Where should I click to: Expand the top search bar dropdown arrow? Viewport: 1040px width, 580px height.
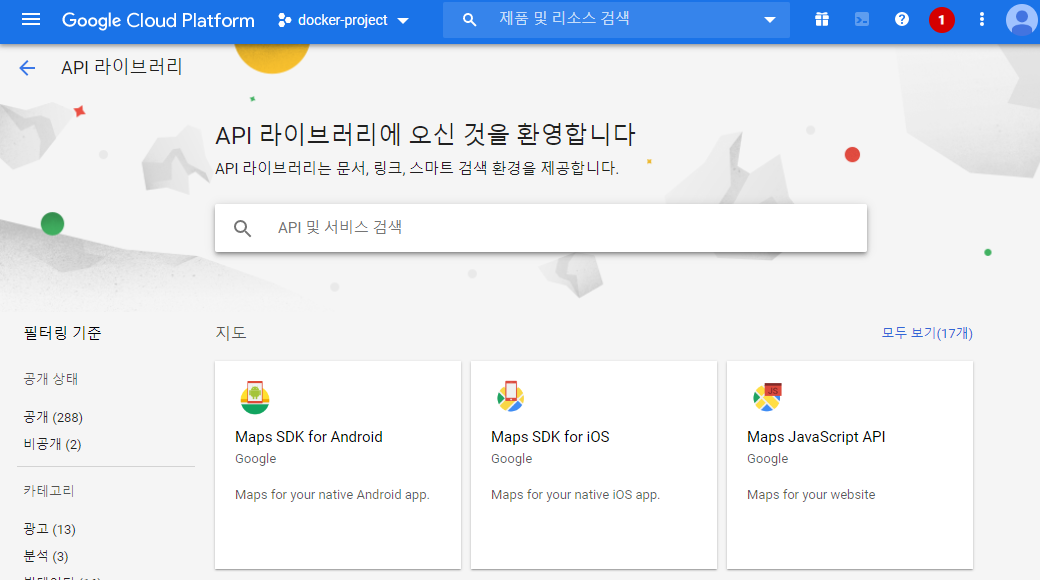[x=769, y=20]
